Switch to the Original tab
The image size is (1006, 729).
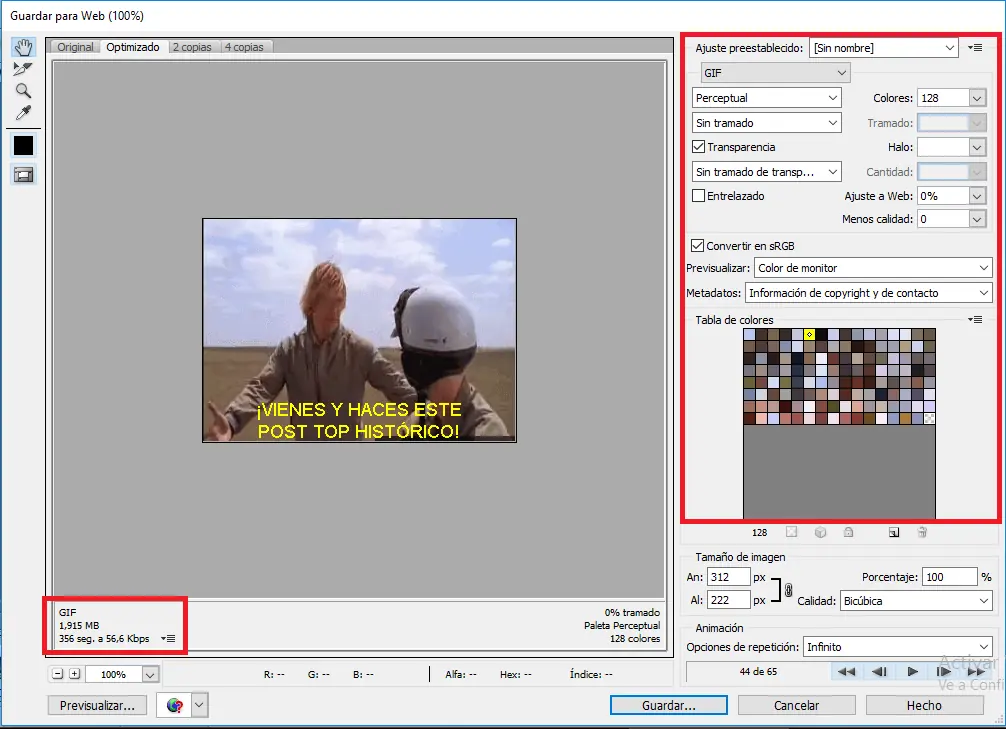coord(73,46)
